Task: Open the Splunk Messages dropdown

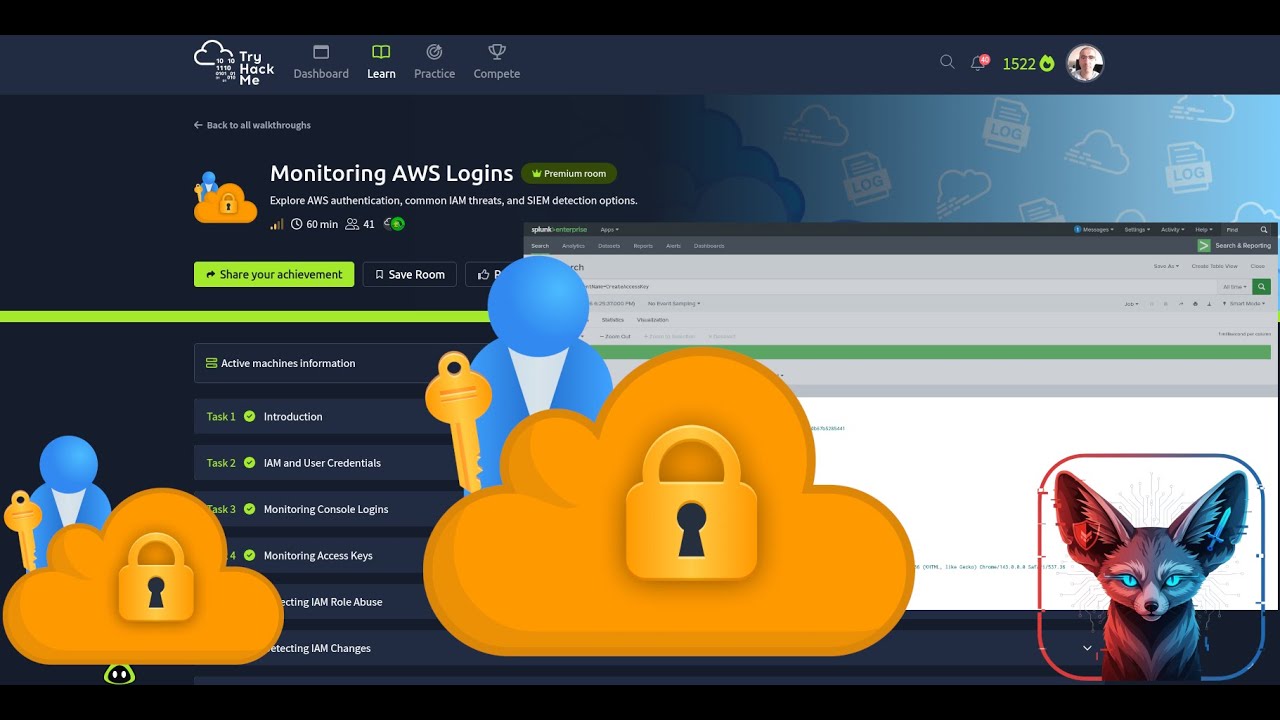Action: (x=1093, y=229)
